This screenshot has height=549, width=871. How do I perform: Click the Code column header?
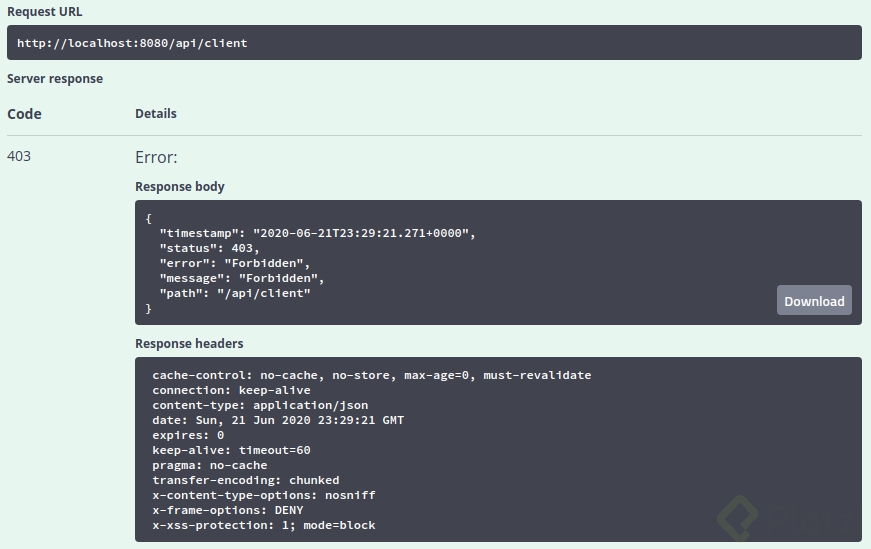[x=24, y=114]
